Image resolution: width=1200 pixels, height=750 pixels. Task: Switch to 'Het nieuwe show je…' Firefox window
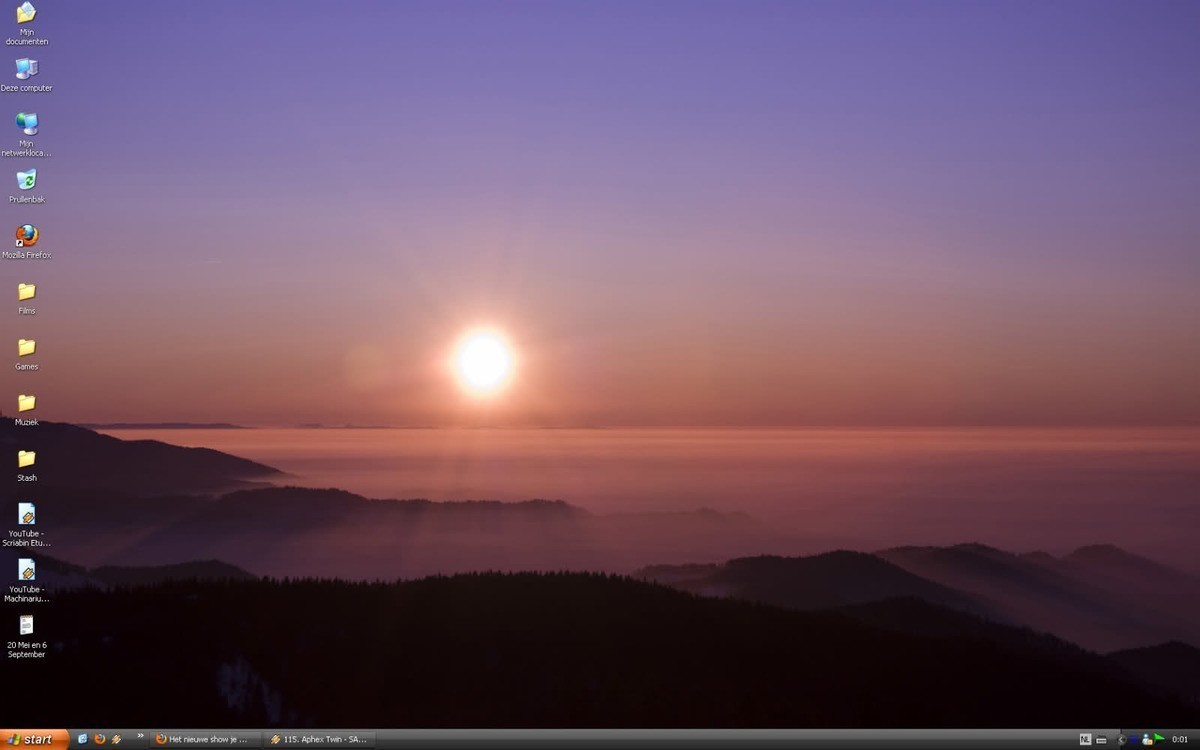205,739
